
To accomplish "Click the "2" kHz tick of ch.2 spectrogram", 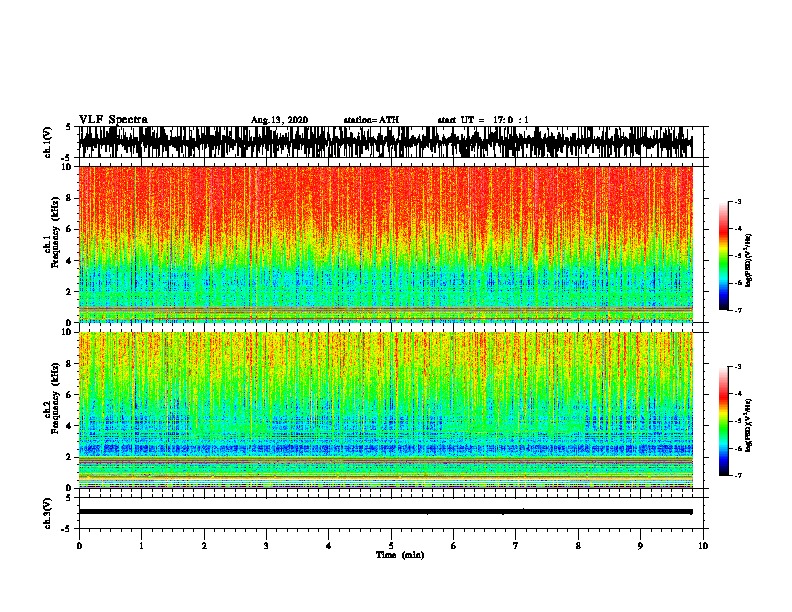I will (x=70, y=457).
